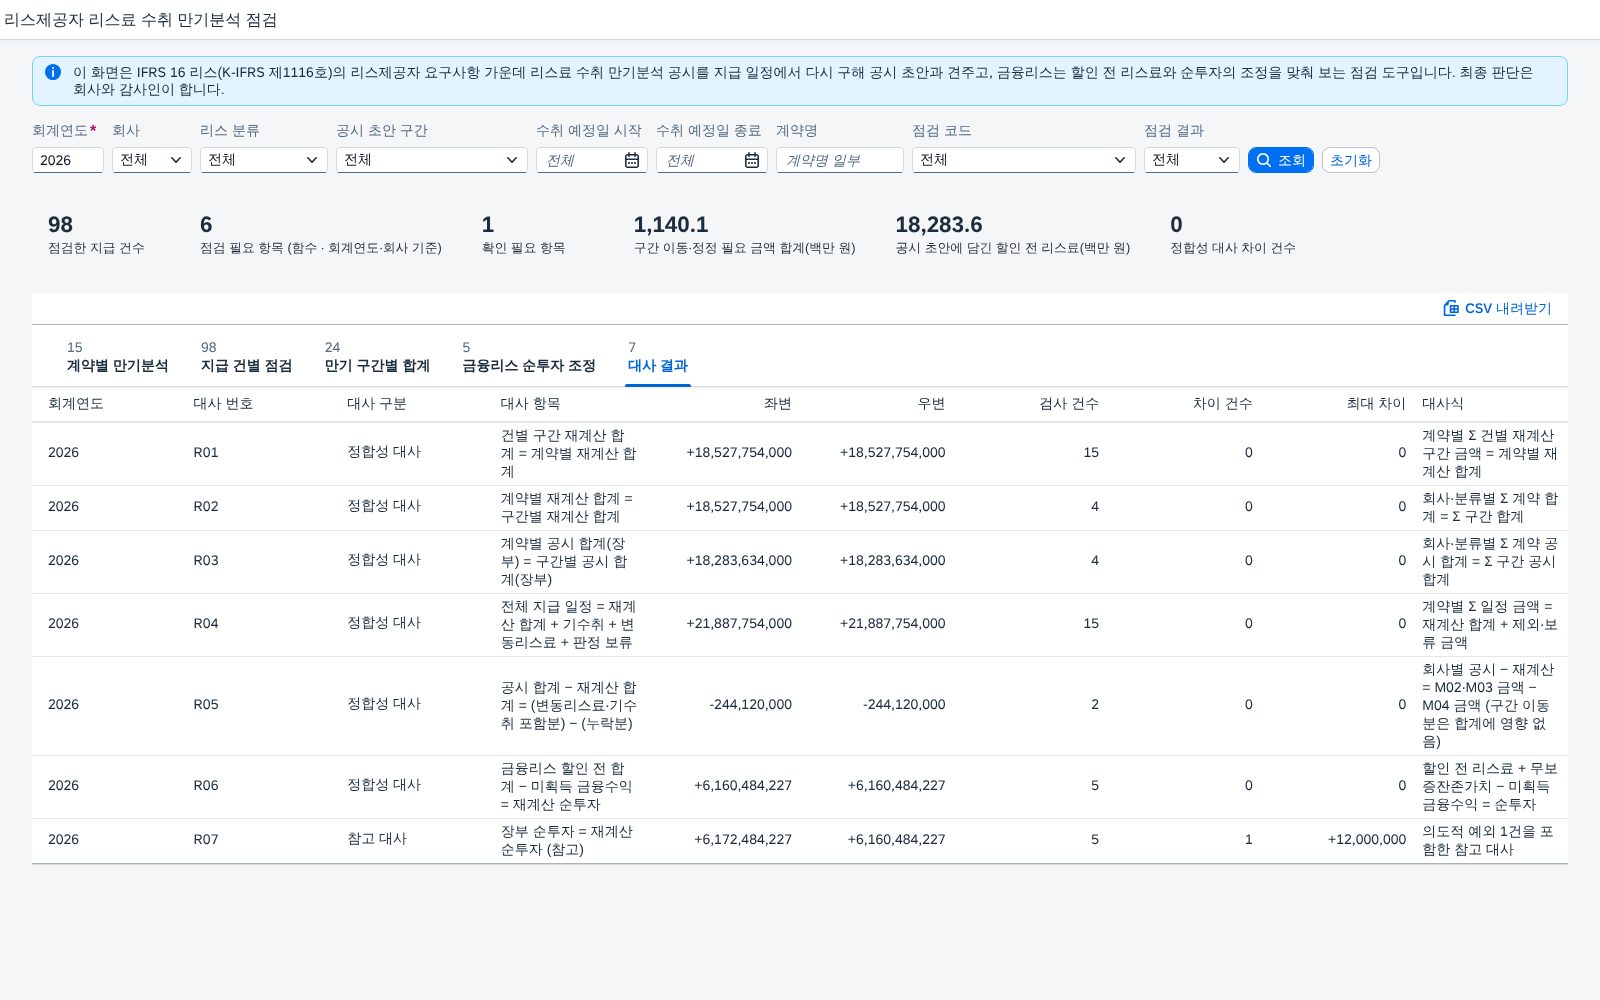Image resolution: width=1600 pixels, height=1000 pixels.
Task: Click the +6,172,484,227 좌변 value
Action: (x=743, y=840)
